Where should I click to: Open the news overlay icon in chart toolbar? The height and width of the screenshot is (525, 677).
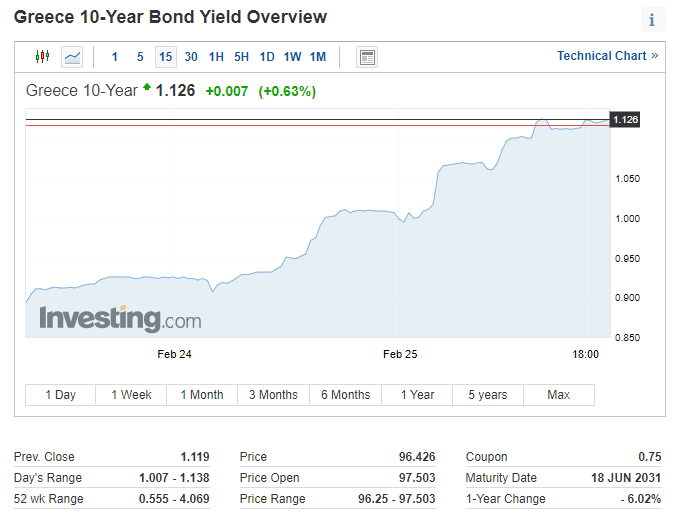(367, 57)
